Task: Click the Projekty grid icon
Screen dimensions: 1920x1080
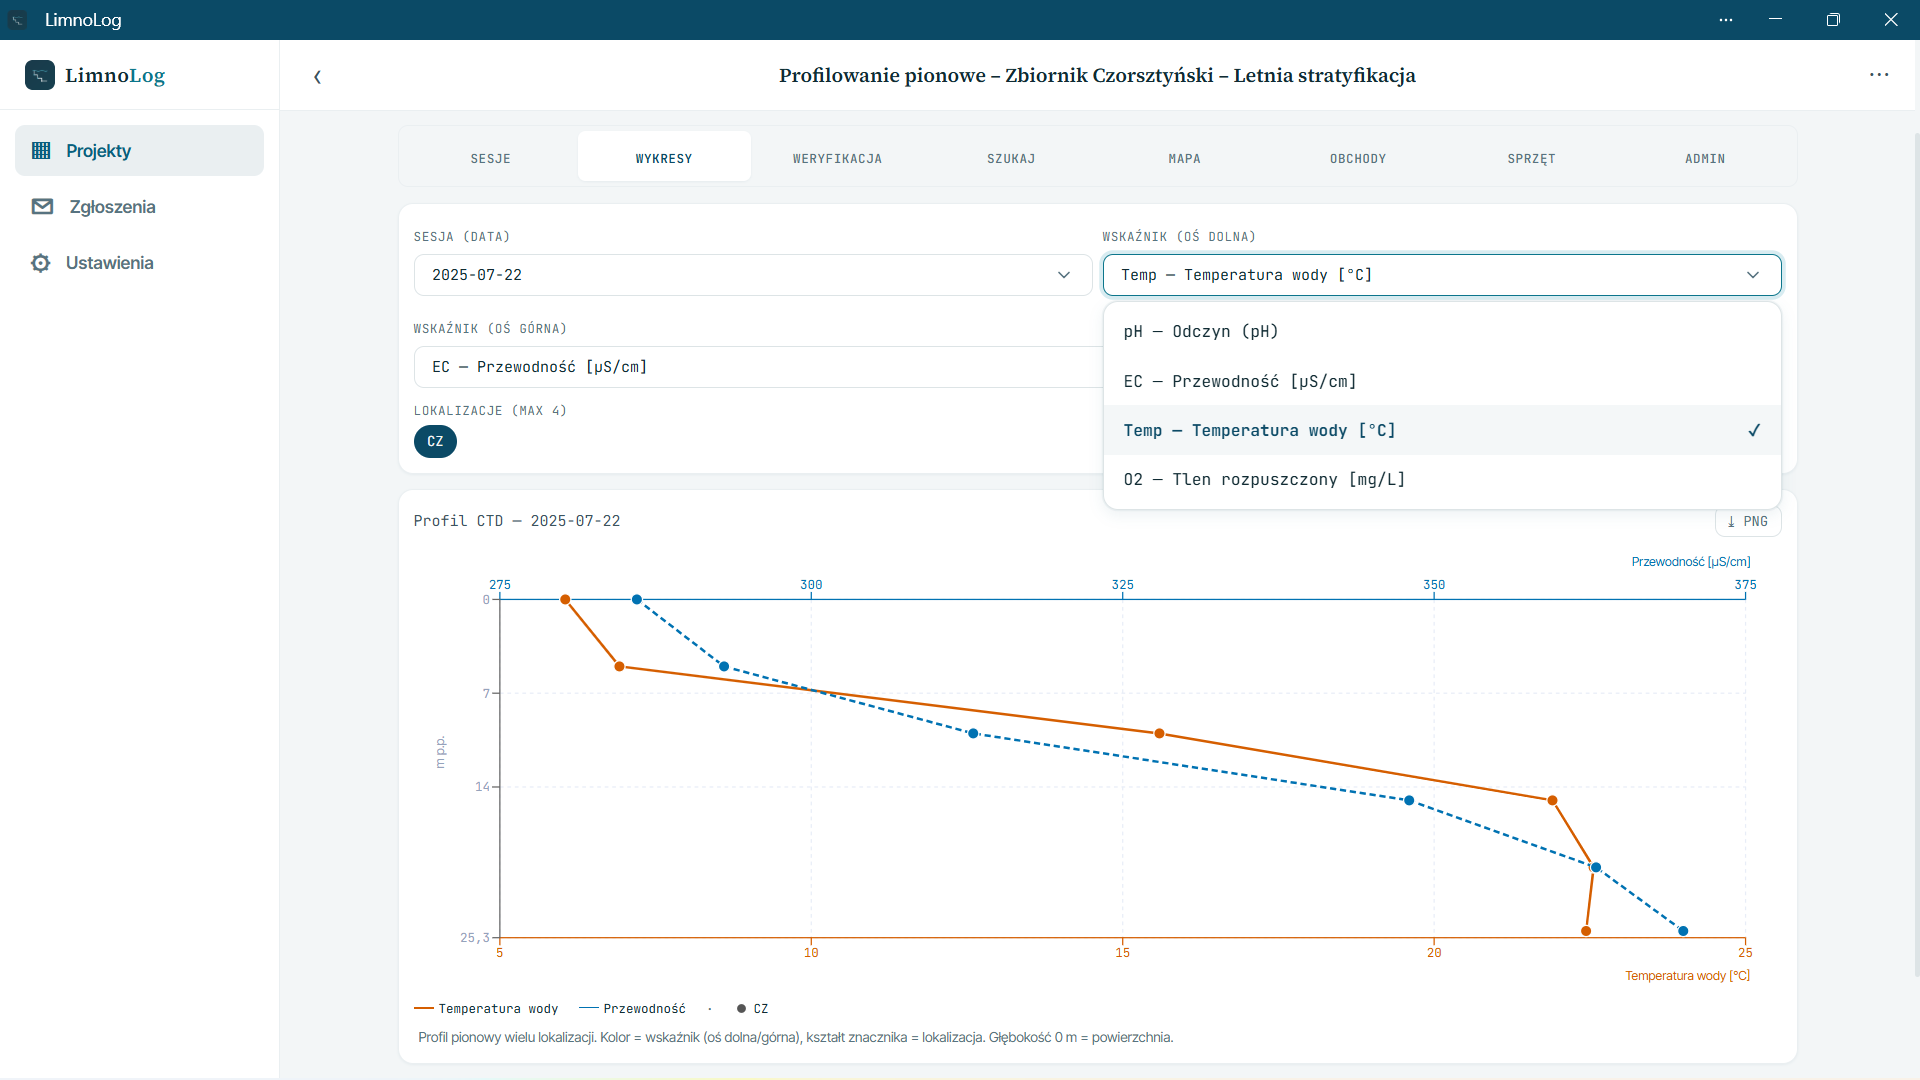Action: pos(41,151)
